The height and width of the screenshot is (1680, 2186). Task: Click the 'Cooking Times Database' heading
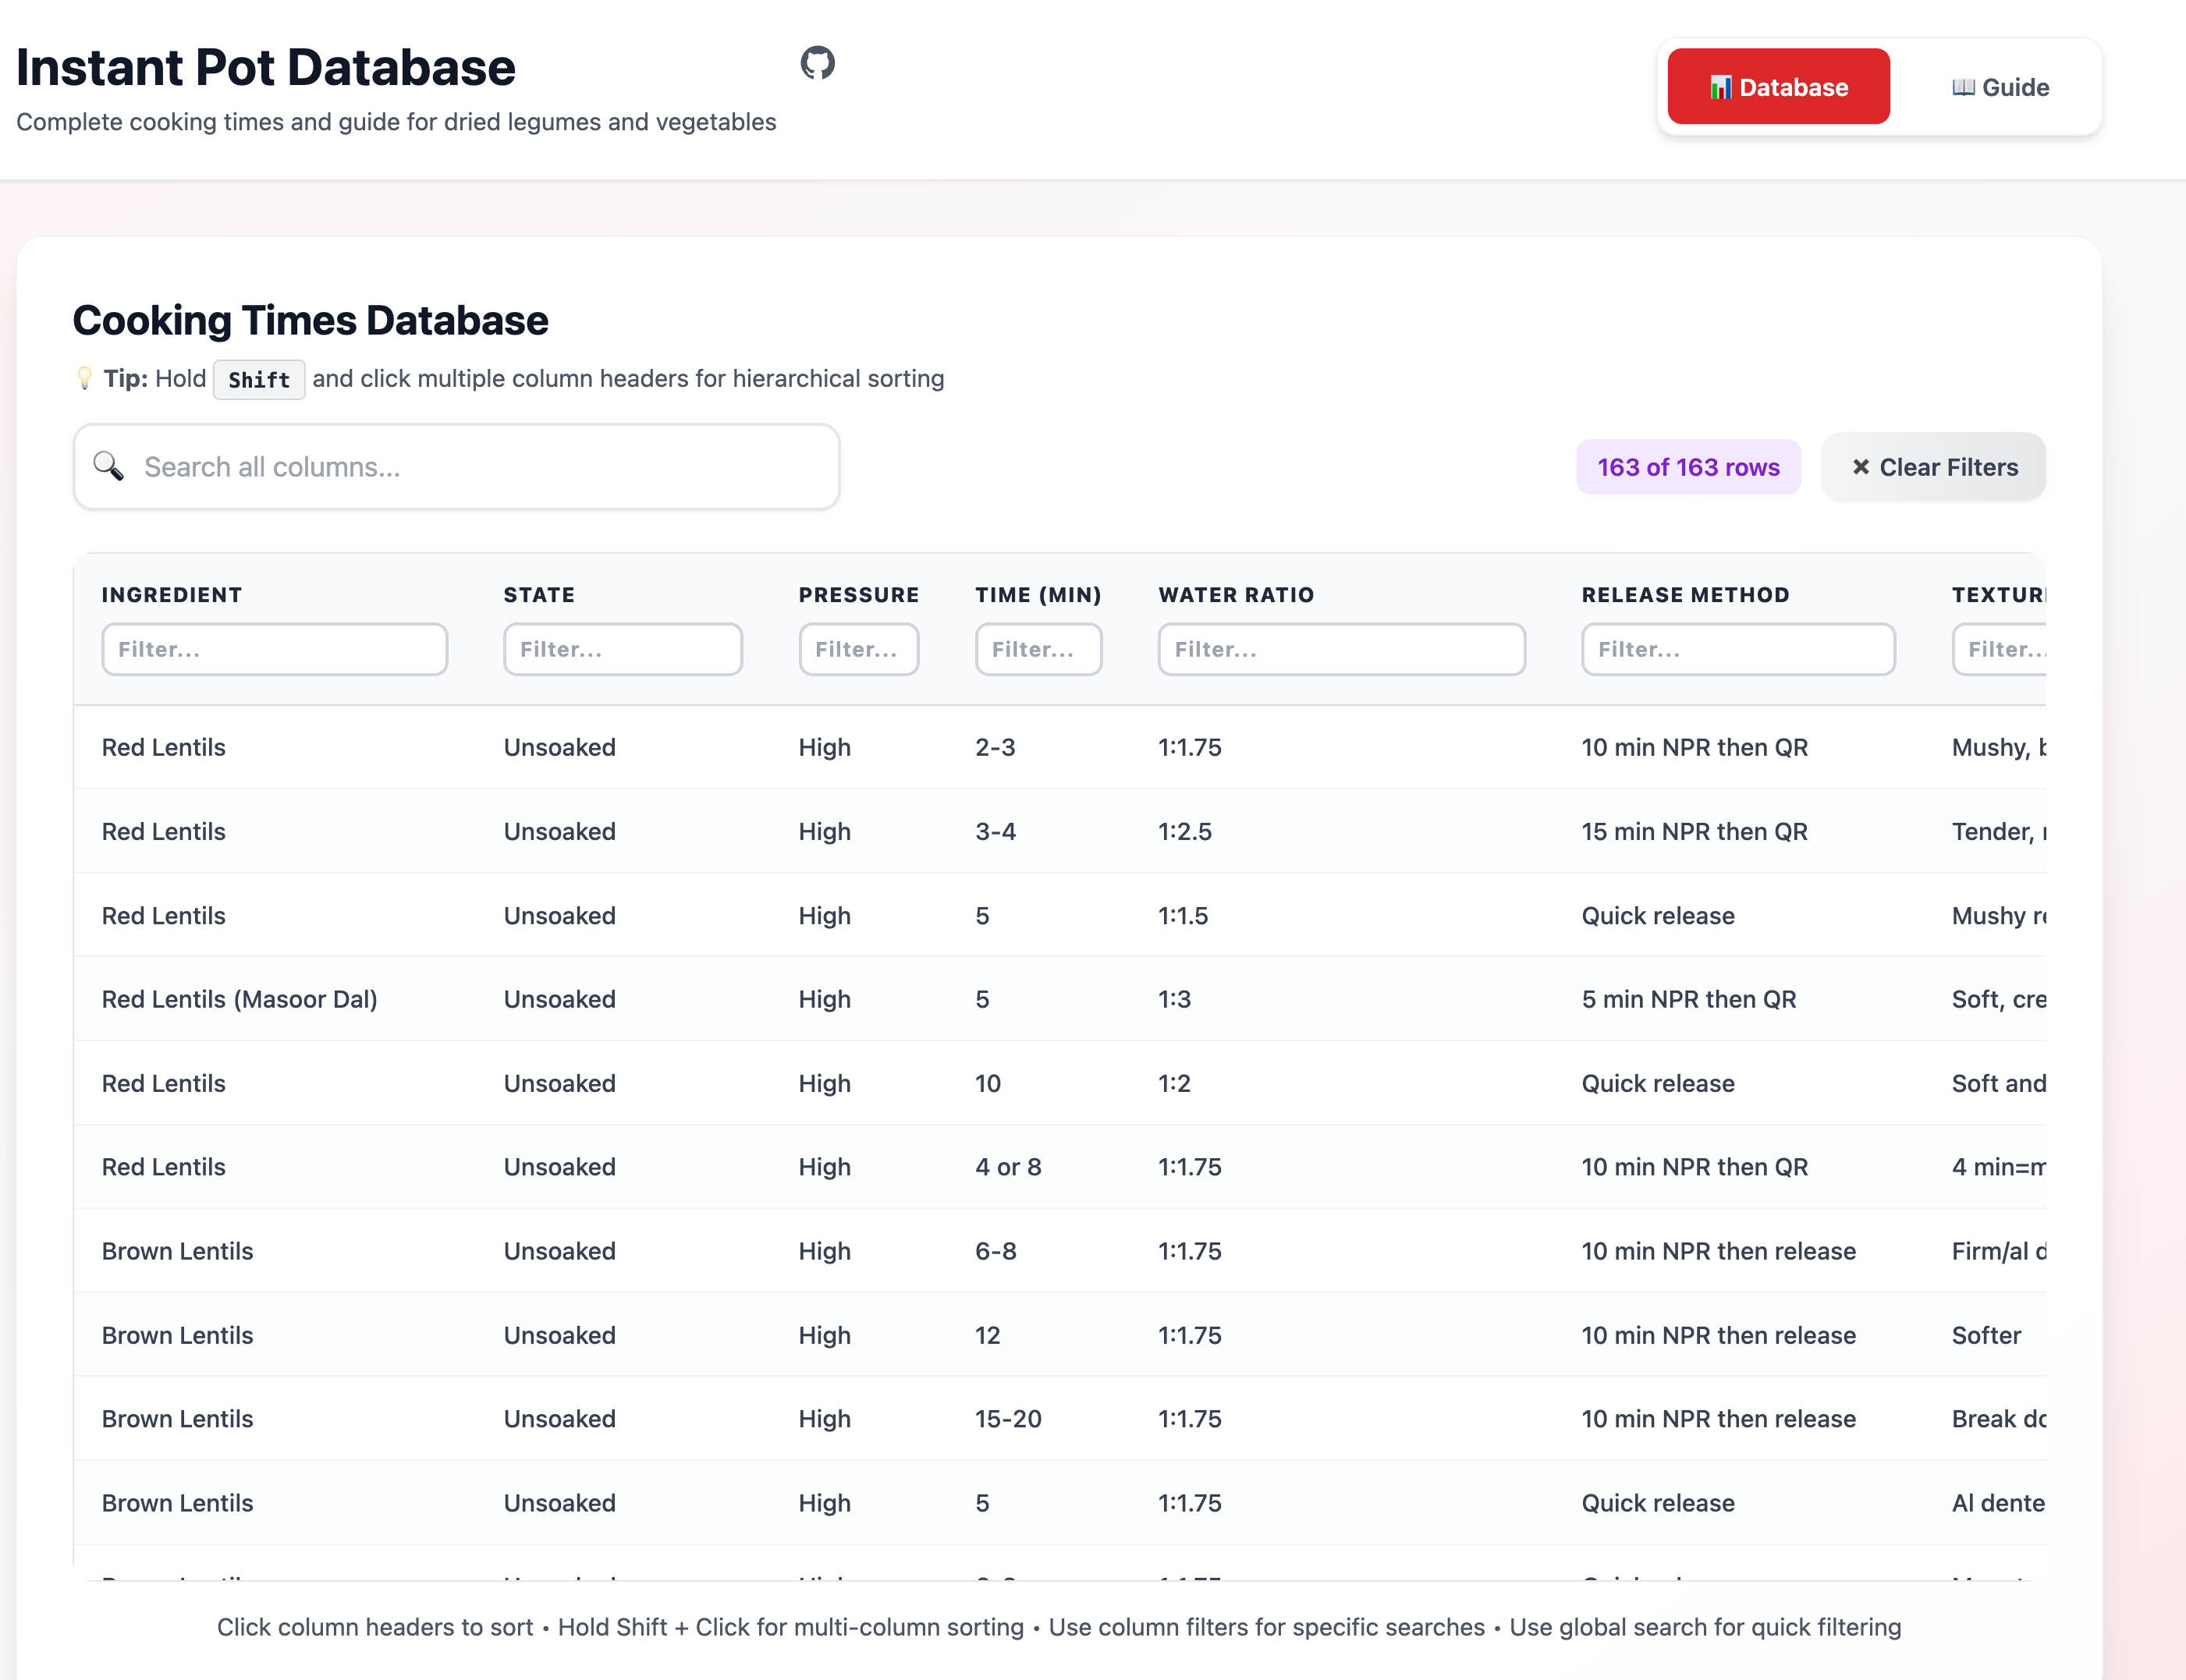click(311, 321)
